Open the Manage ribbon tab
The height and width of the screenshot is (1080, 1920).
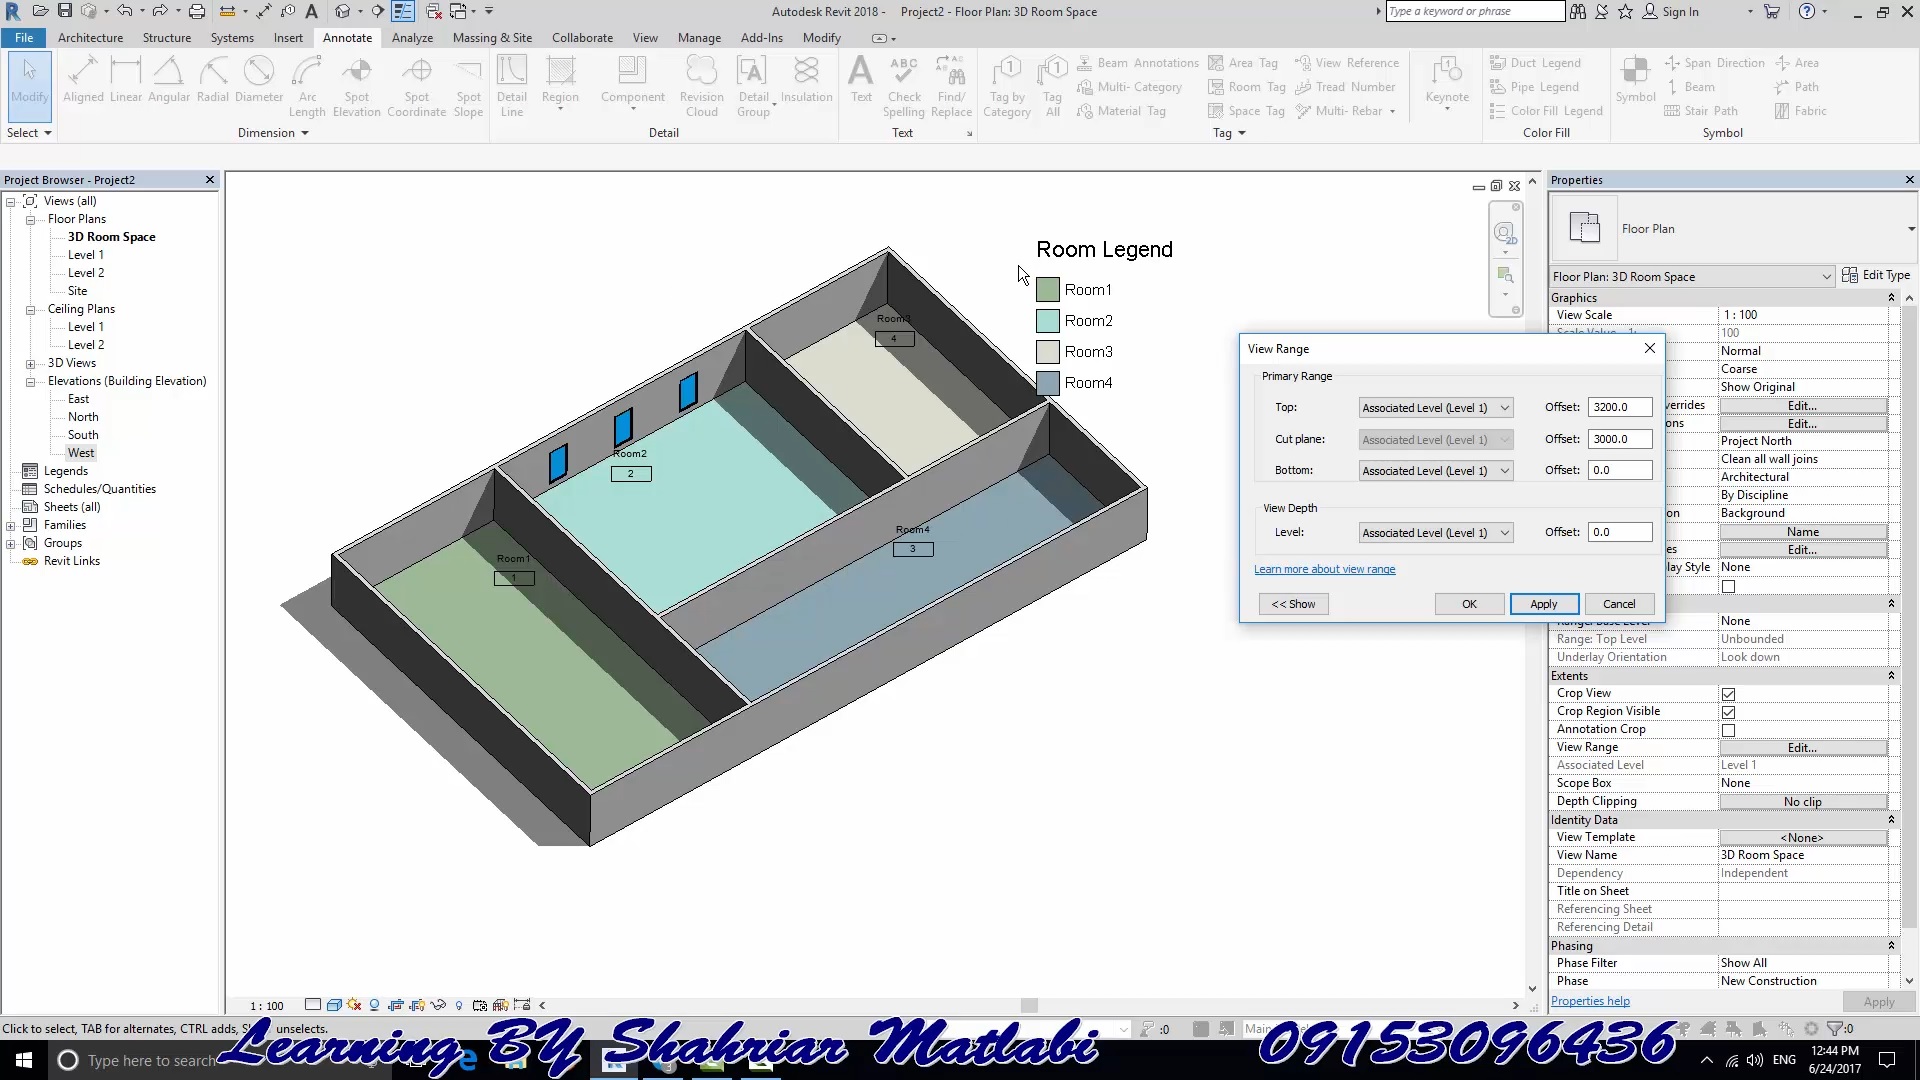699,37
